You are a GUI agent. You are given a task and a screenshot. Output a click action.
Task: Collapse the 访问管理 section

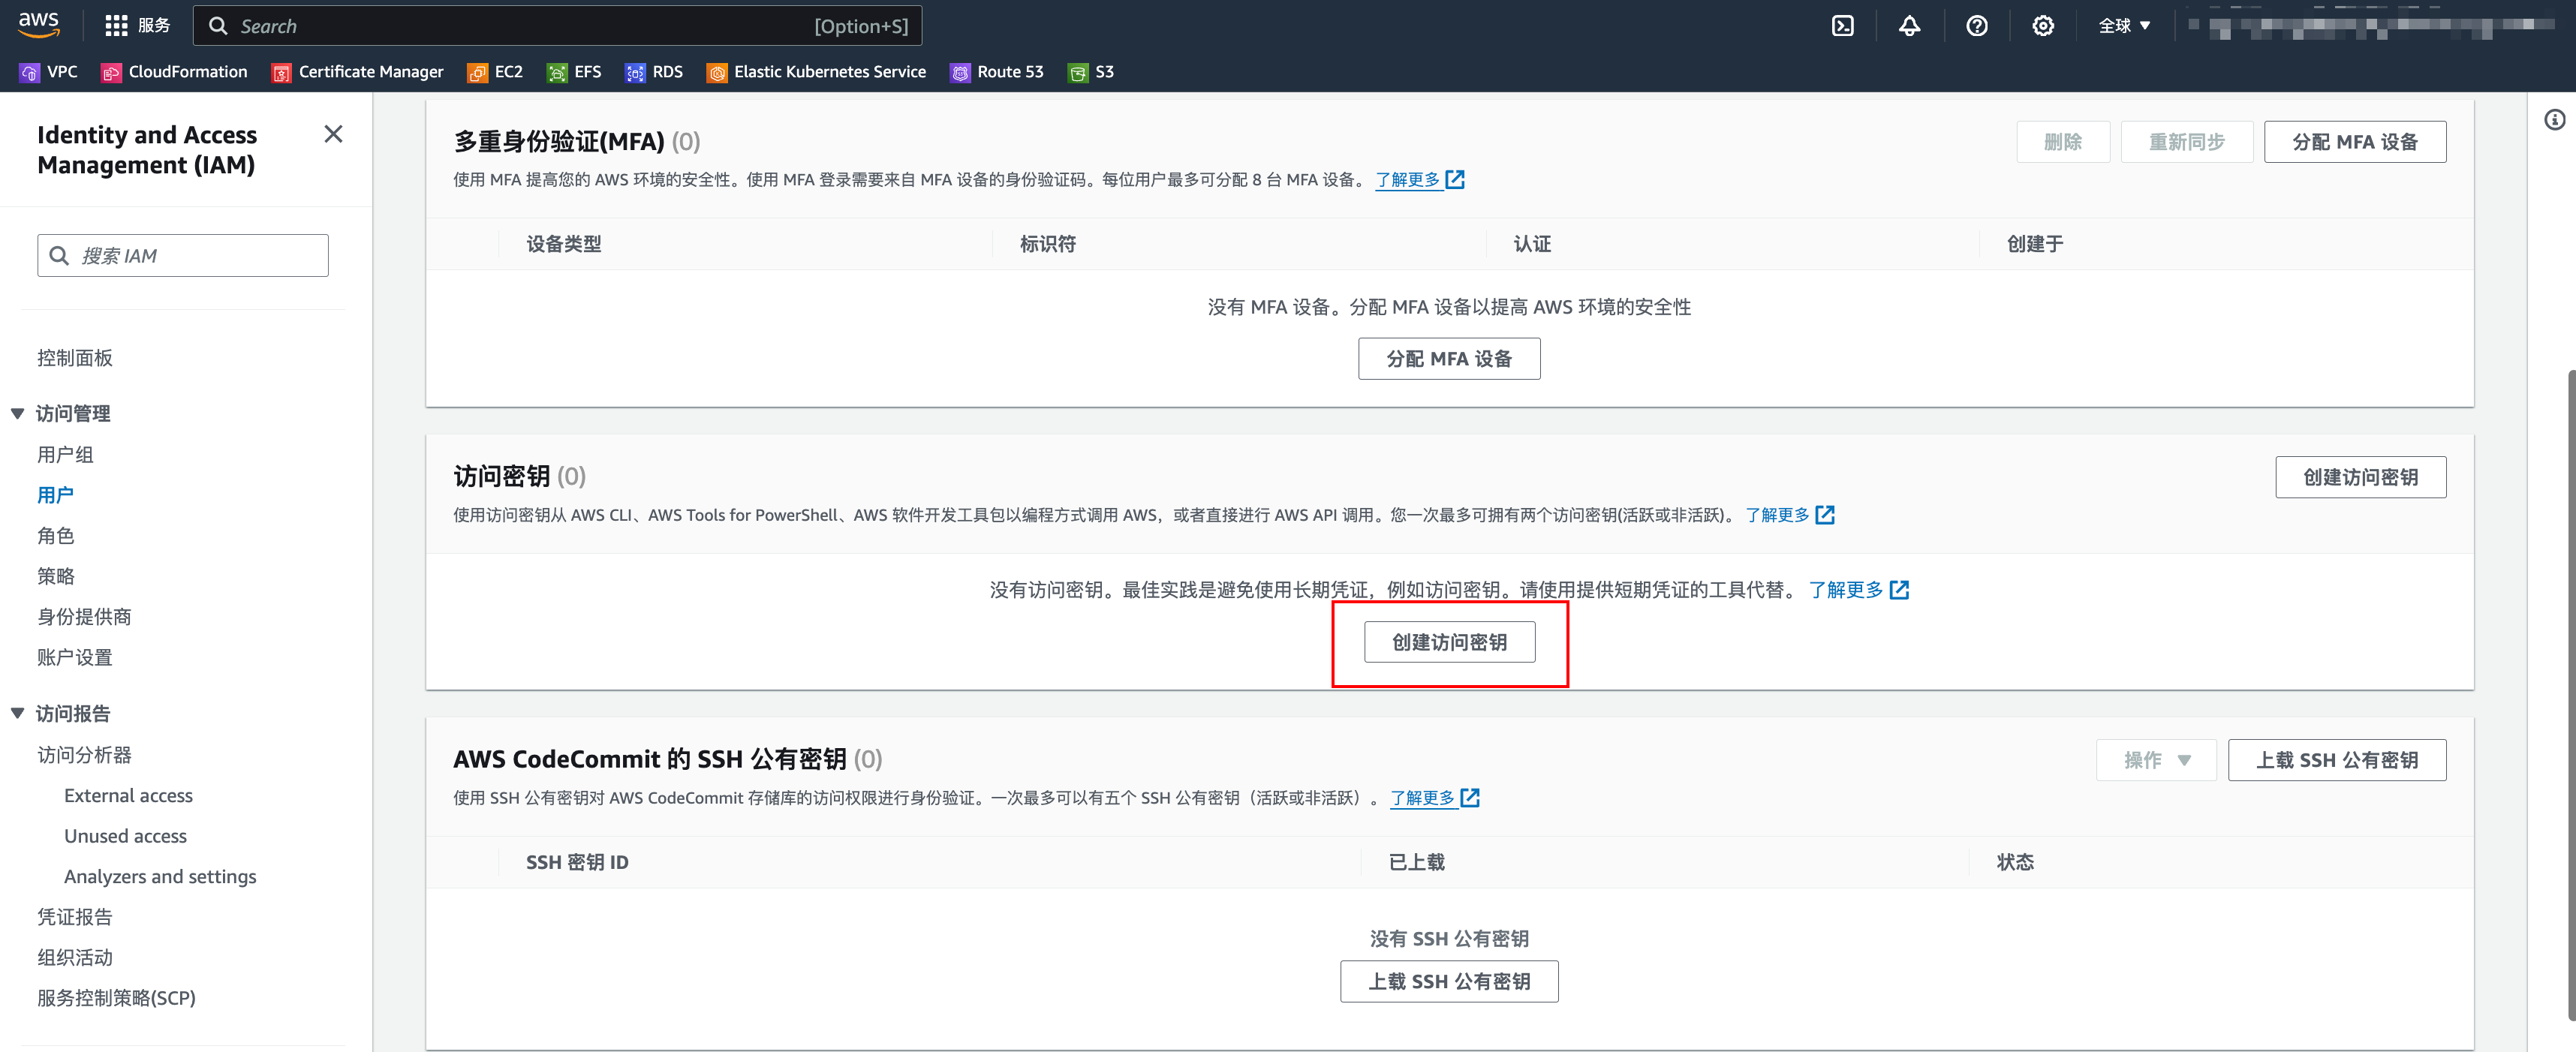[17, 413]
